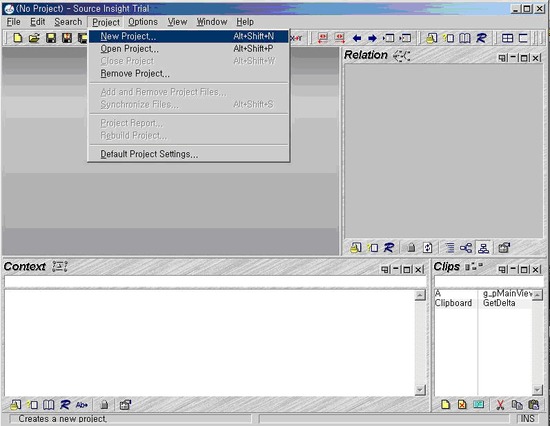Click the Browse Symbol icon in main toolbar
Screen dimensions: 550x426
[448, 38]
